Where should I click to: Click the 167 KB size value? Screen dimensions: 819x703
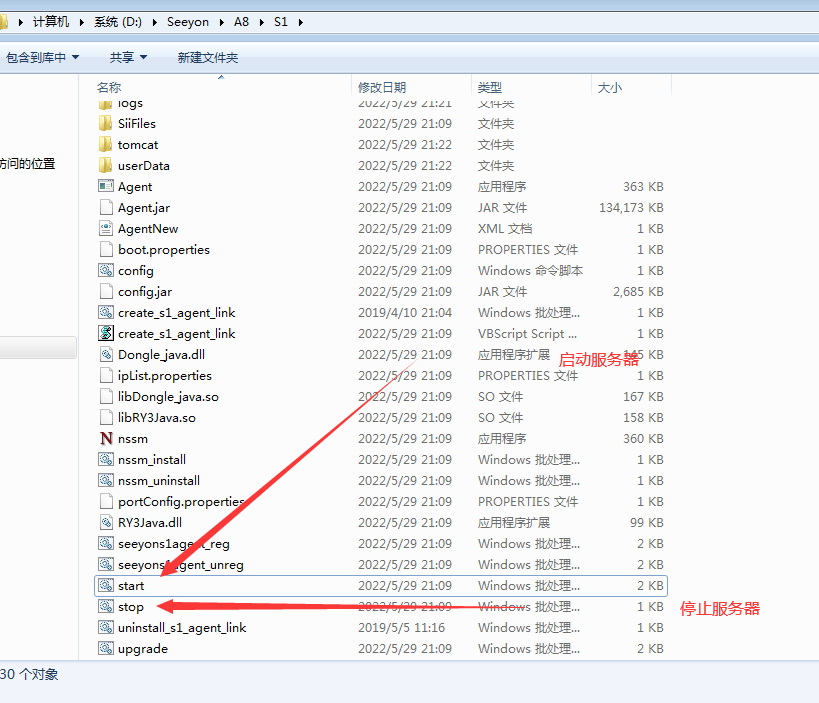coord(643,396)
